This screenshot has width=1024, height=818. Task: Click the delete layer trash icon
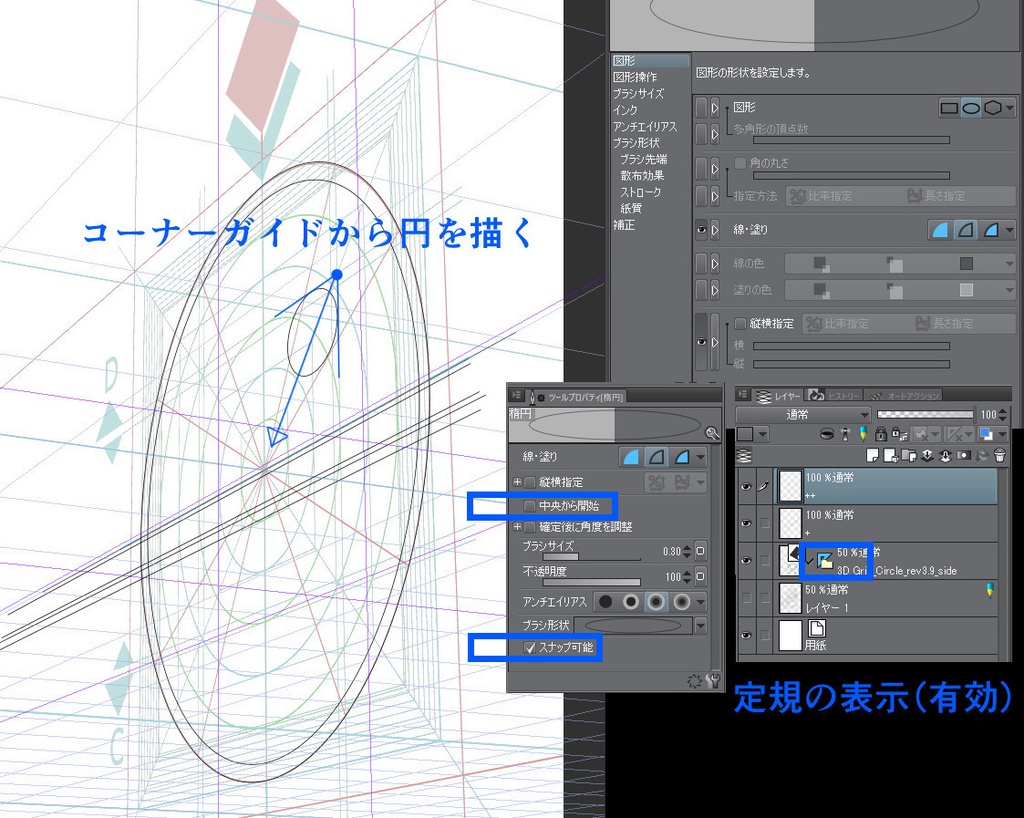[999, 455]
